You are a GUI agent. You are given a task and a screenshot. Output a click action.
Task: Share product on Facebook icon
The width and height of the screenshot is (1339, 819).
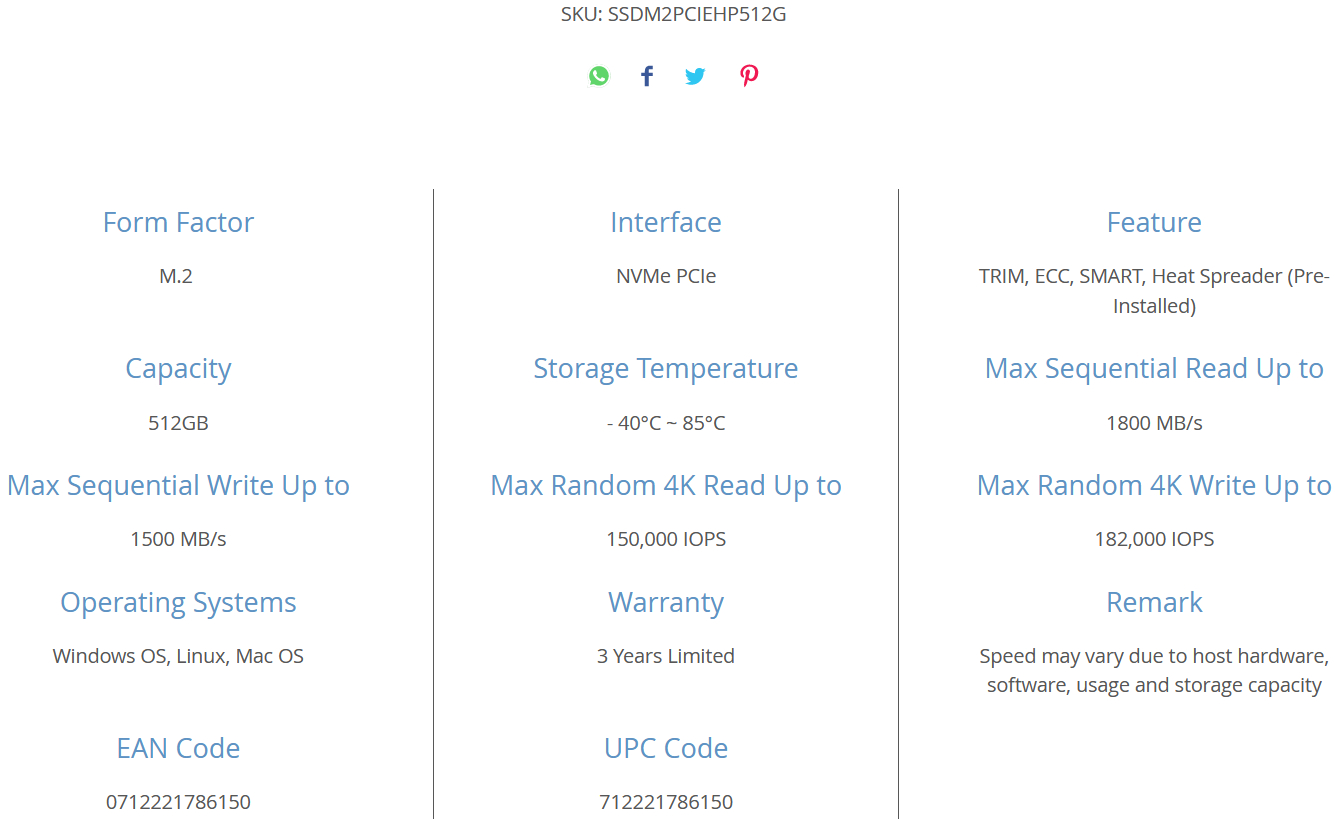(647, 76)
